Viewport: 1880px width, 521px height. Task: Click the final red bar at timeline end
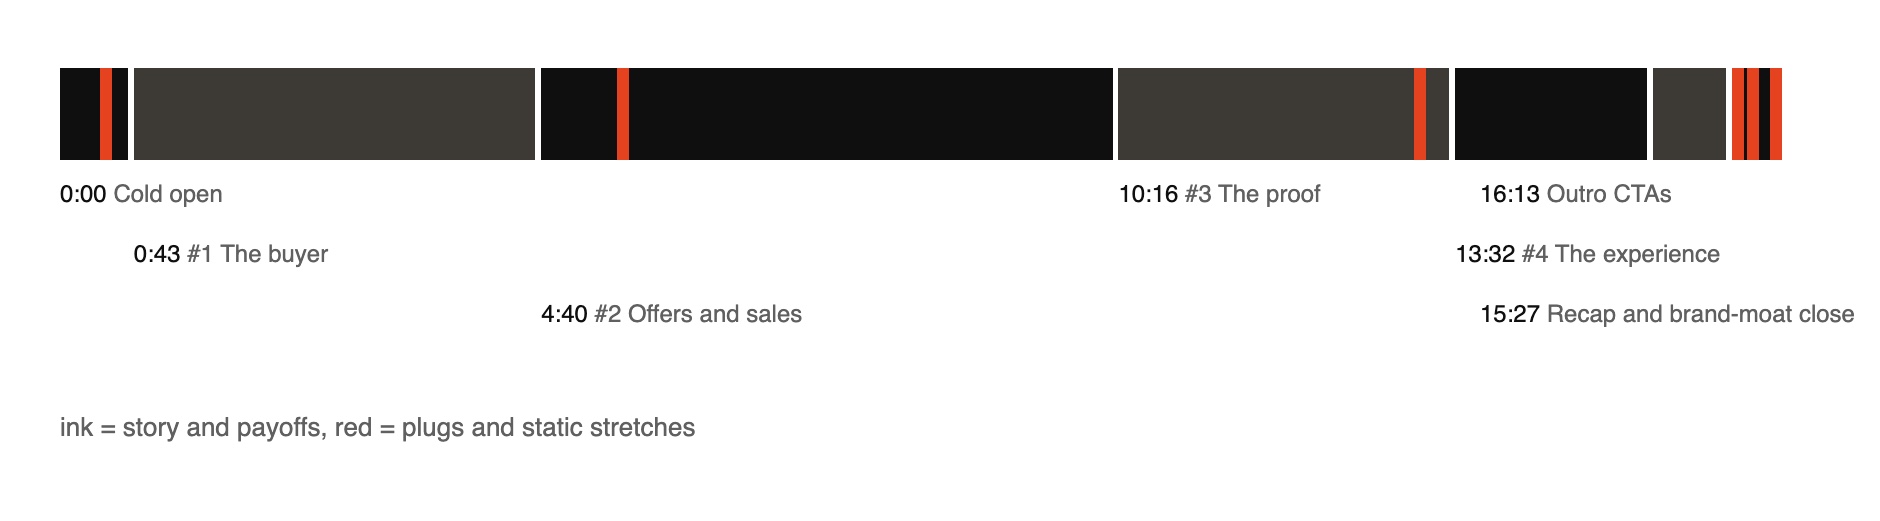1776,114
